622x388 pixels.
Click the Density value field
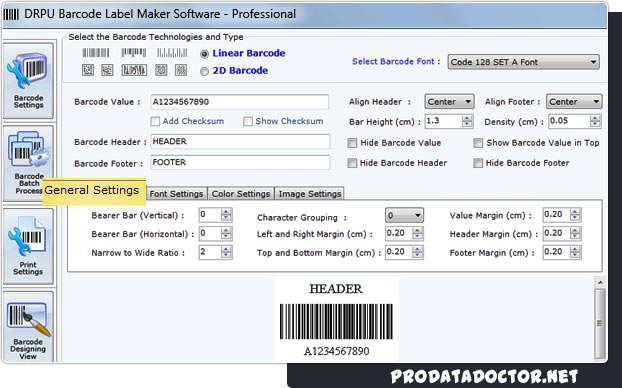pyautogui.click(x=569, y=121)
